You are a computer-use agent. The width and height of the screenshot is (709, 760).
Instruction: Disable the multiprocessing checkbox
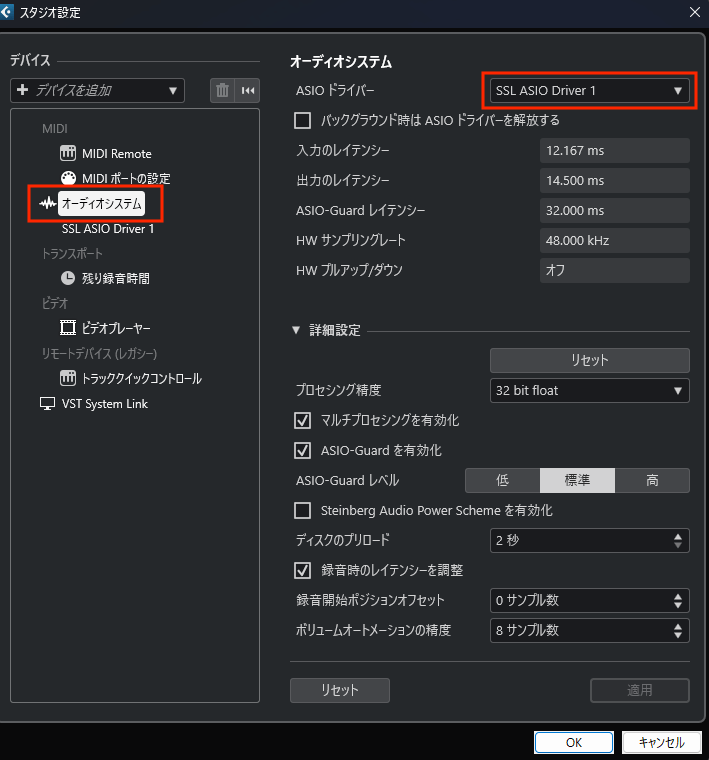coord(302,421)
